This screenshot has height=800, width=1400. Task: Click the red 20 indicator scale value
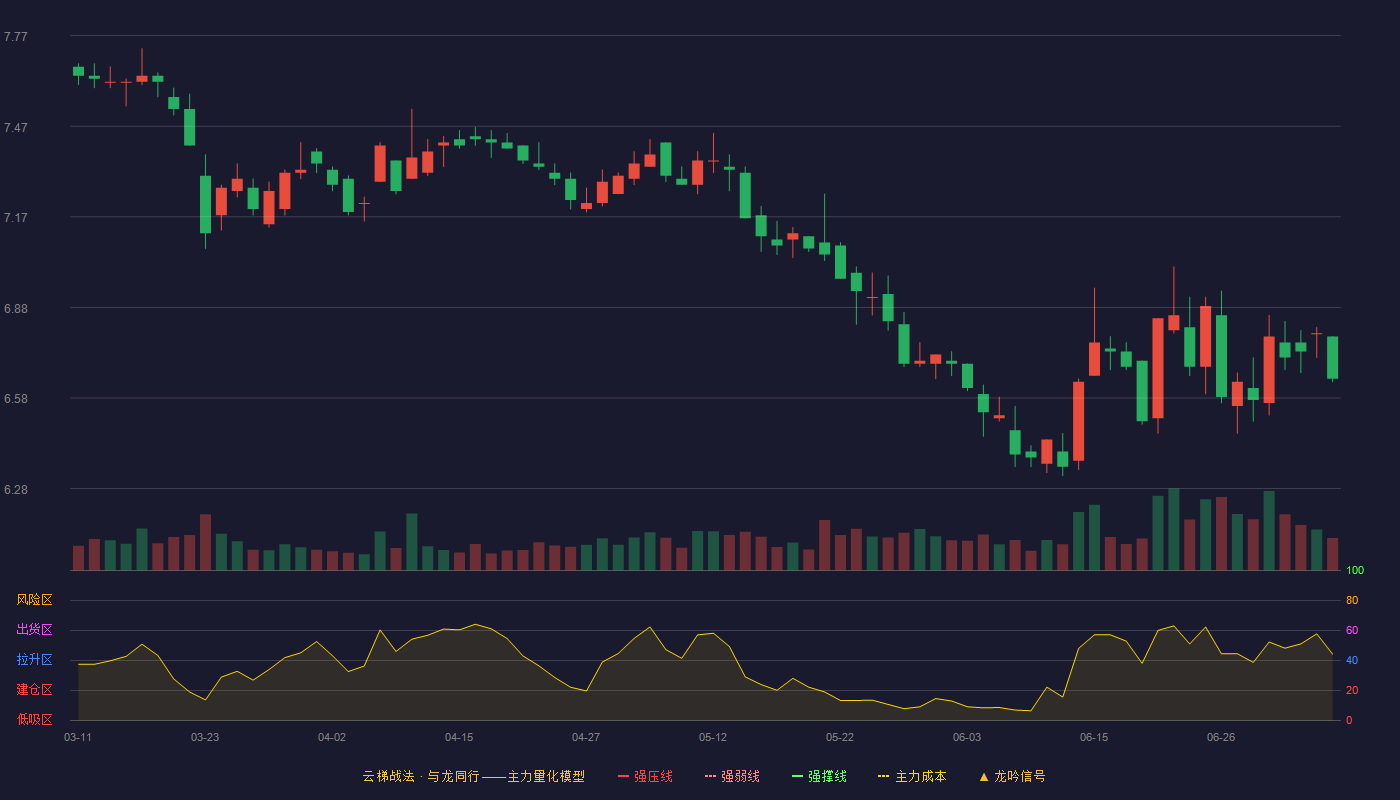1352,690
